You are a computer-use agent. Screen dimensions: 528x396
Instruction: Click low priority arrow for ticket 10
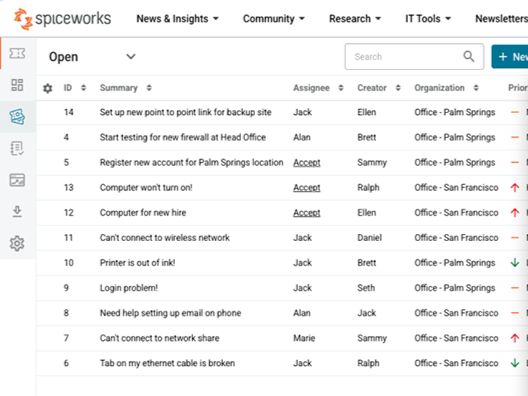(515, 263)
